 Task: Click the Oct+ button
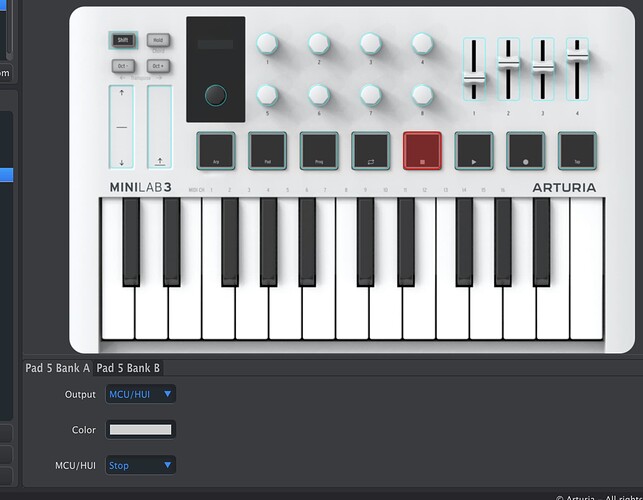[x=158, y=66]
